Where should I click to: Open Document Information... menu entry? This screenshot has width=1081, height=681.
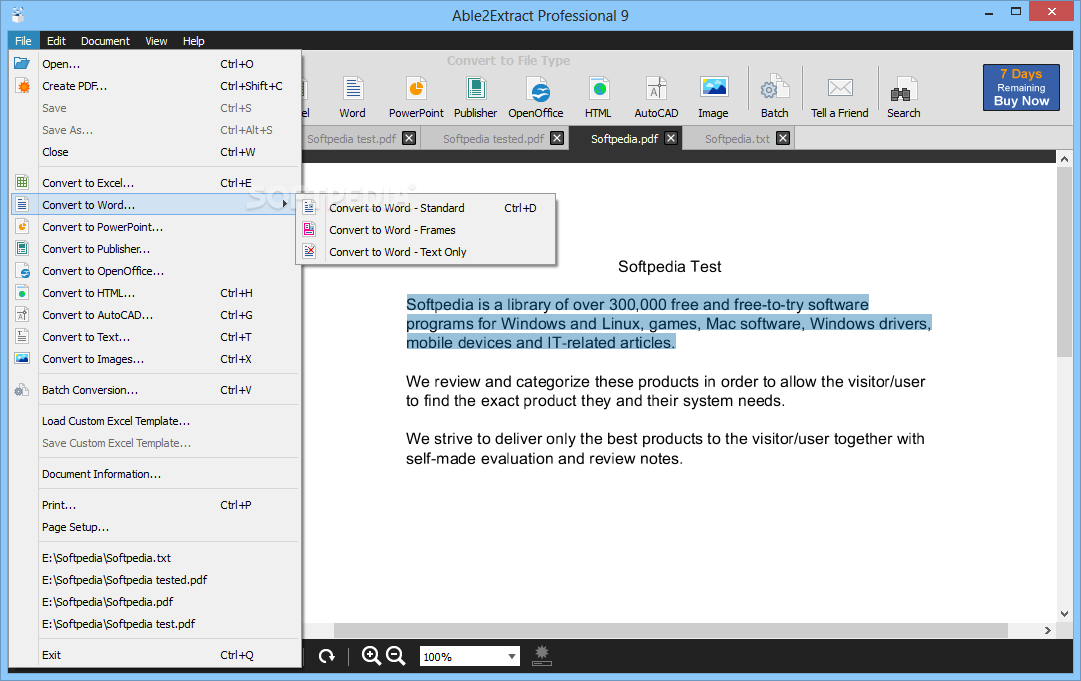coord(155,474)
